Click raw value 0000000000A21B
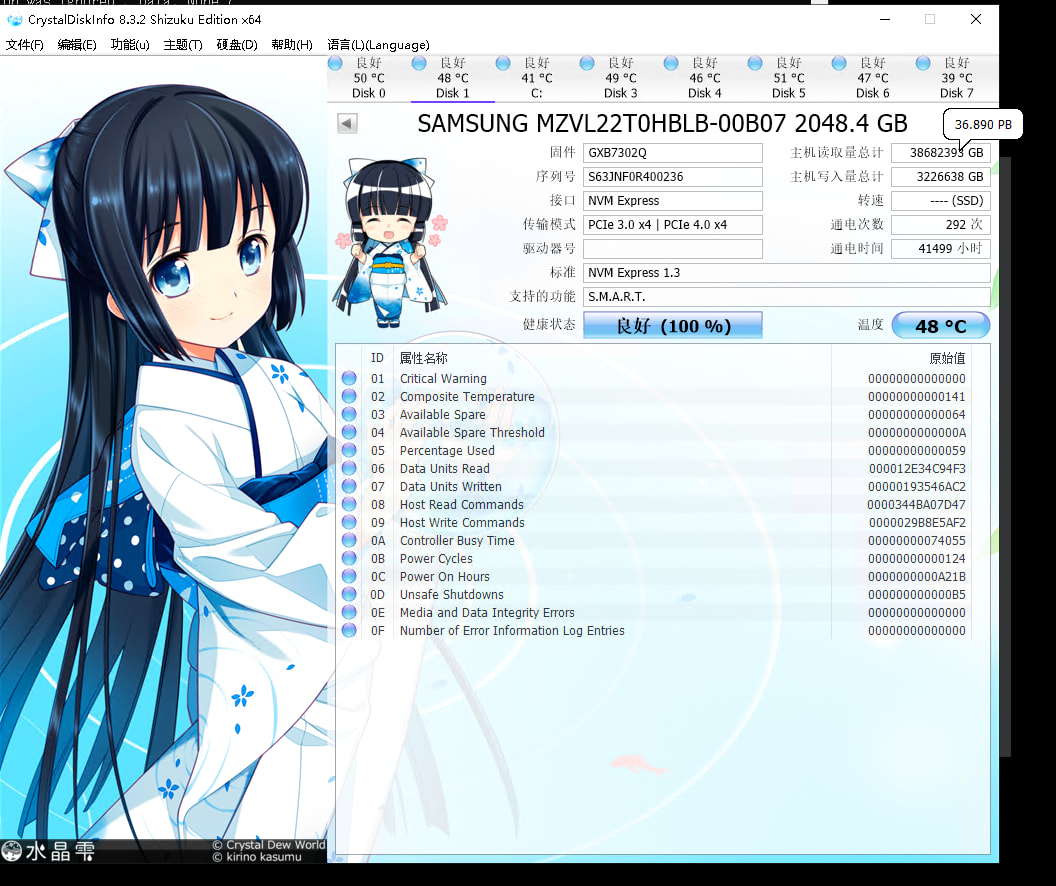 (917, 576)
